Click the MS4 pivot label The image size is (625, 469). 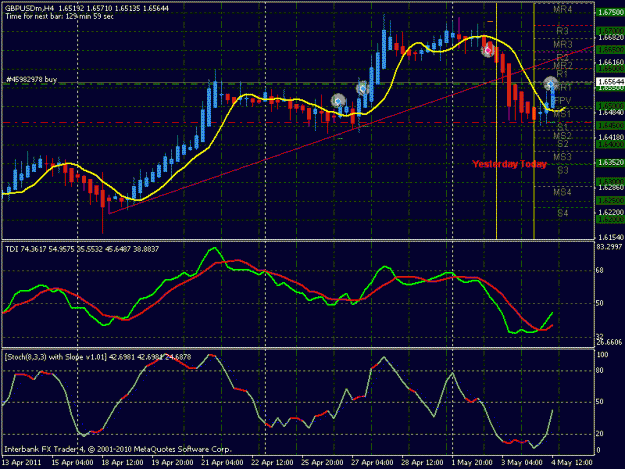pos(562,192)
